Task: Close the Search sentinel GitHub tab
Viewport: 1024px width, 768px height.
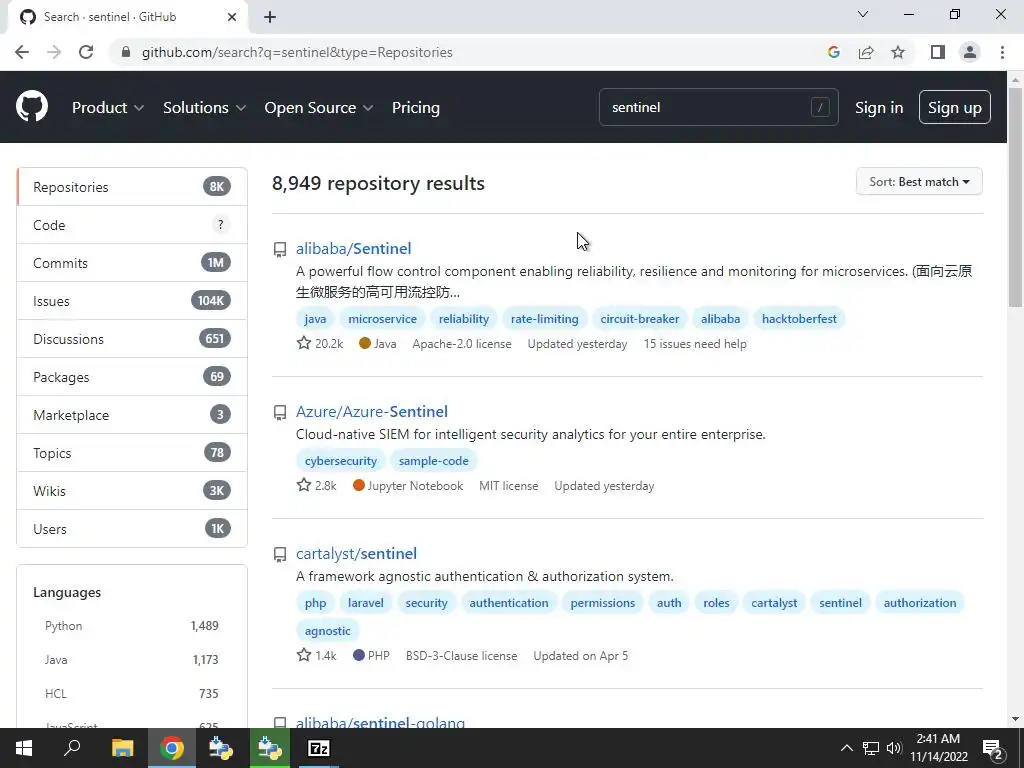Action: (x=232, y=17)
